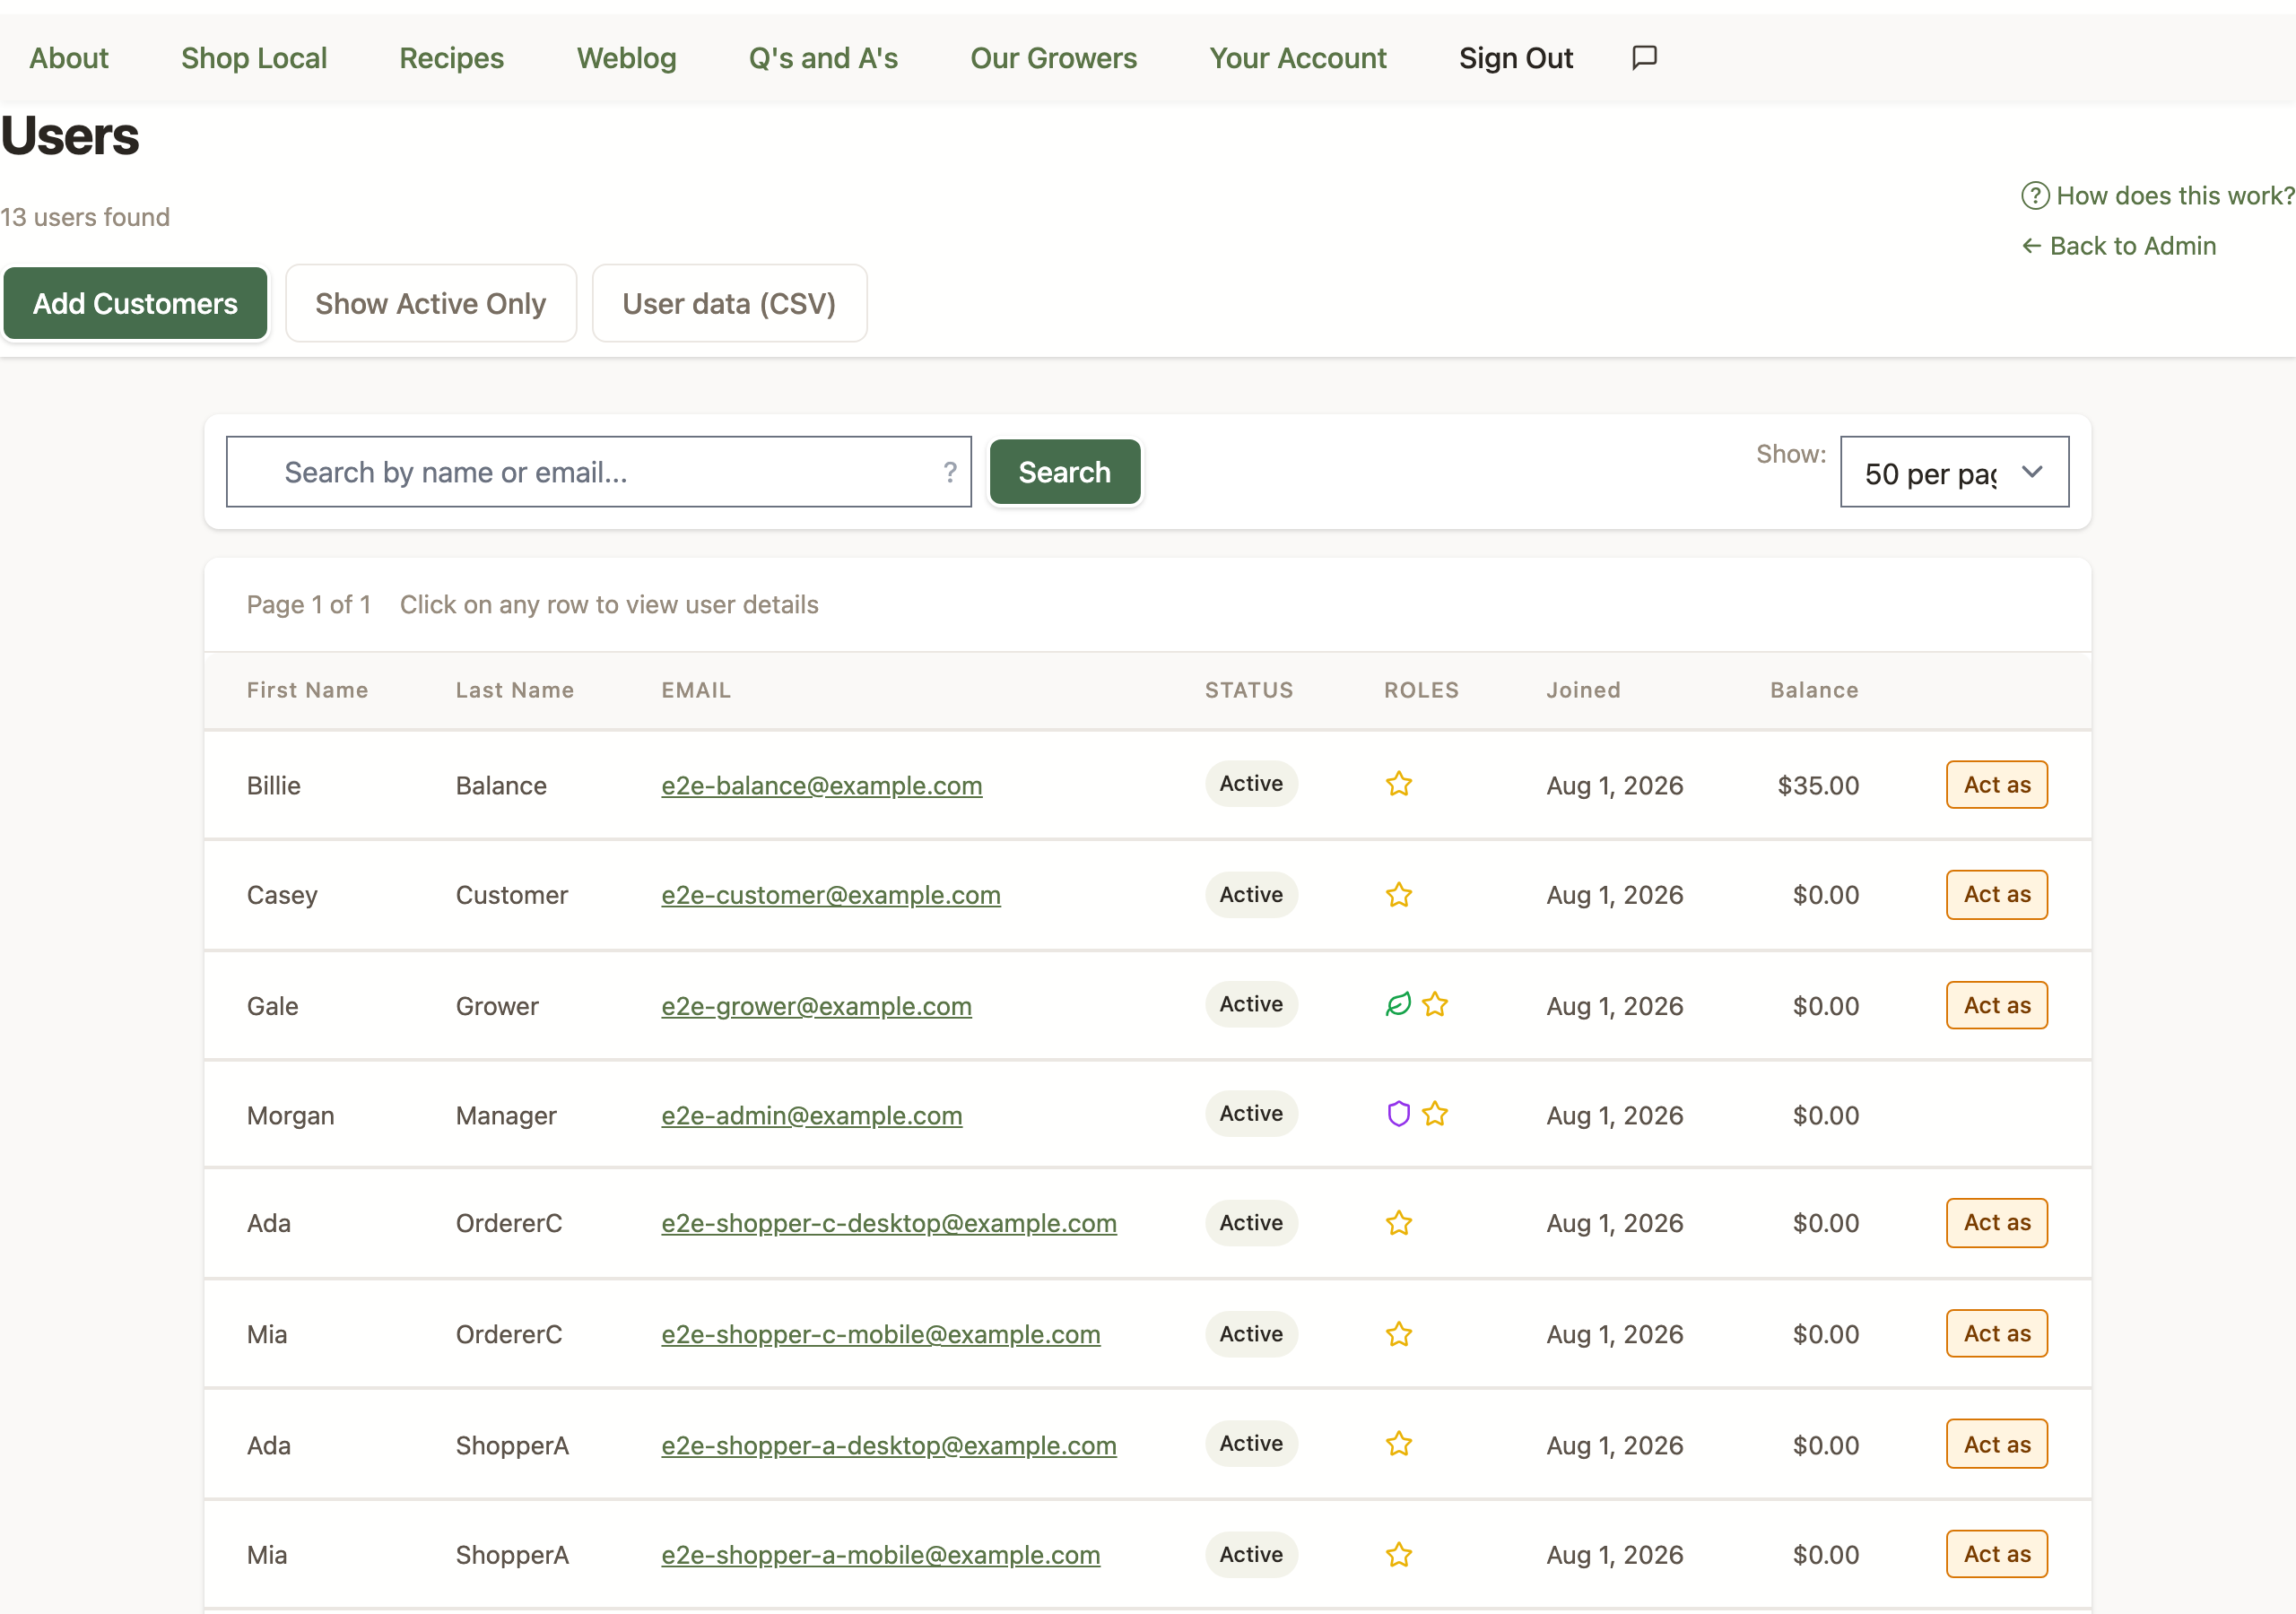This screenshot has width=2296, height=1614.
Task: Click the 'Page 1 of 1' text
Action: tap(308, 605)
